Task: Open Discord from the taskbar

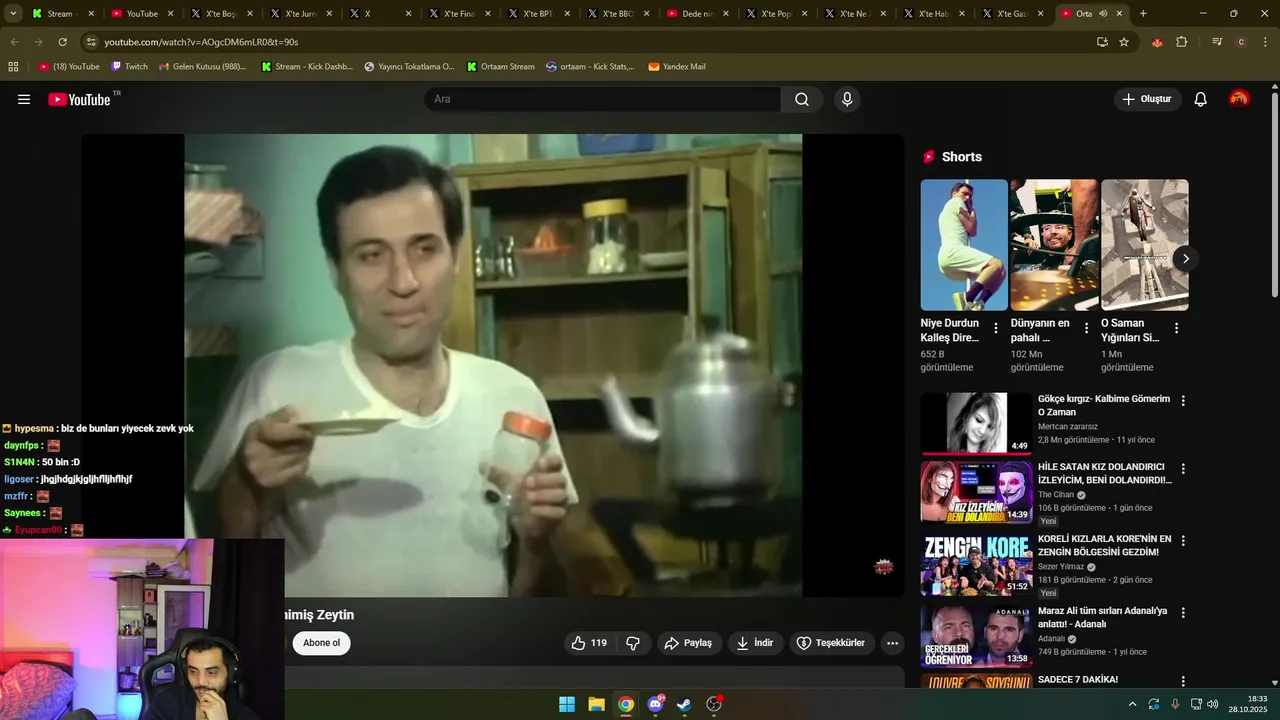Action: (655, 704)
